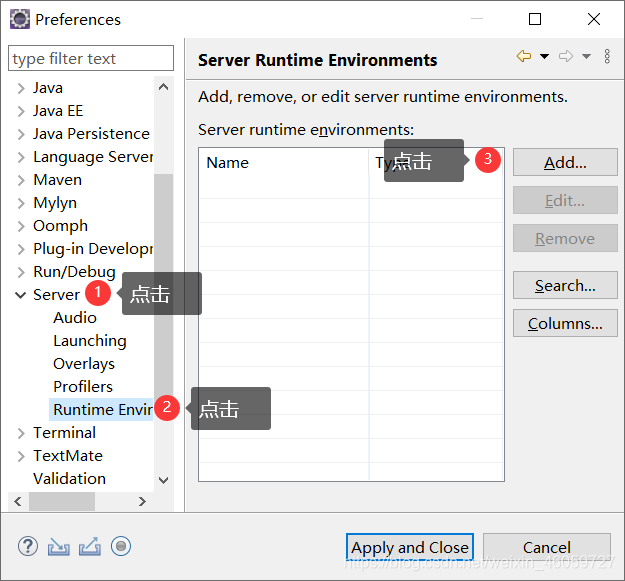Viewport: 625px width, 581px height.
Task: Expand the Java EE tree node
Action: click(x=21, y=111)
